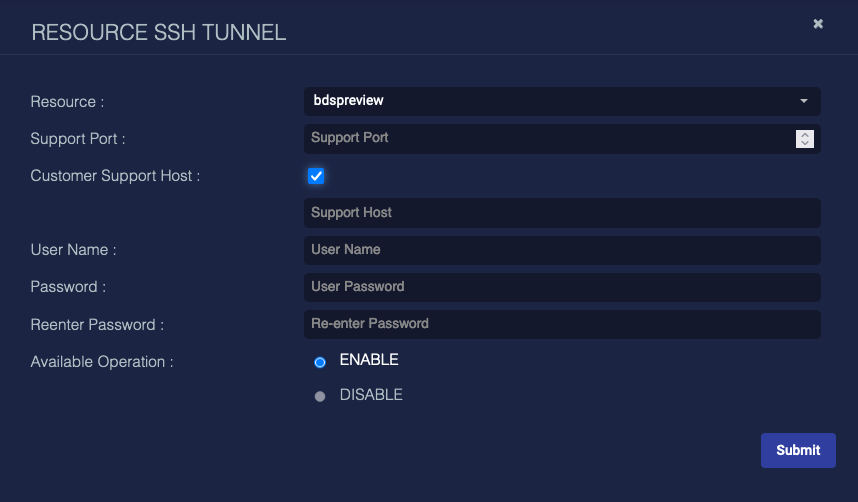Click the RESOURCE SSH TUNNEL dialog title
Image resolution: width=858 pixels, height=502 pixels.
coord(159,32)
